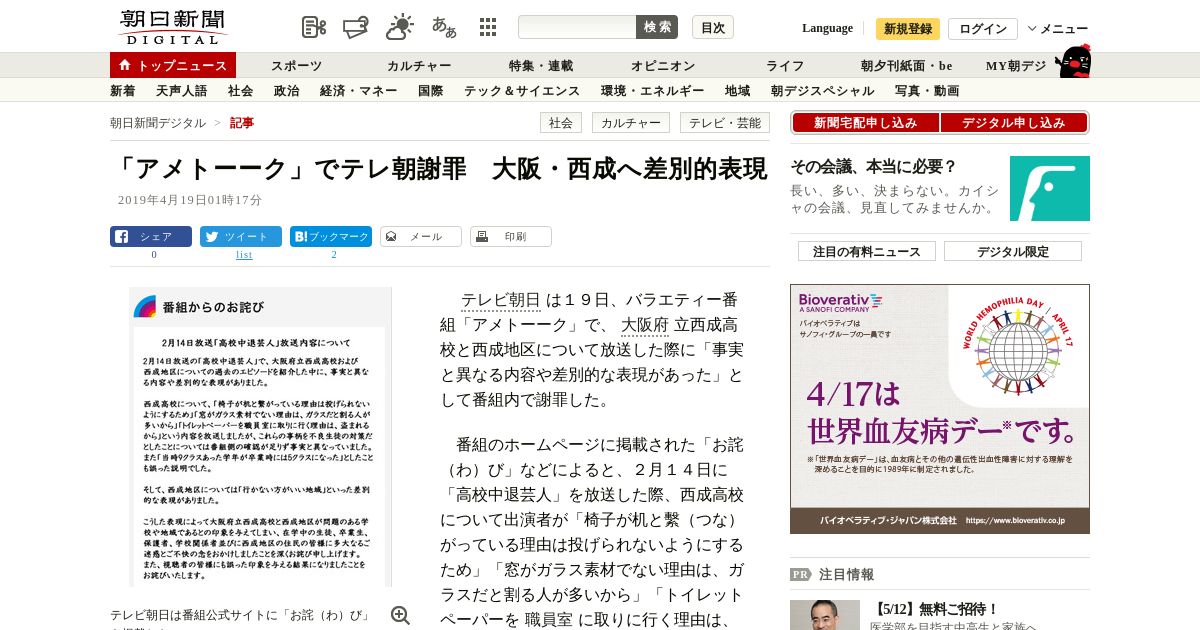The image size is (1200, 630).
Task: Click the Asahi Shimbun Digital logo
Action: [x=172, y=27]
